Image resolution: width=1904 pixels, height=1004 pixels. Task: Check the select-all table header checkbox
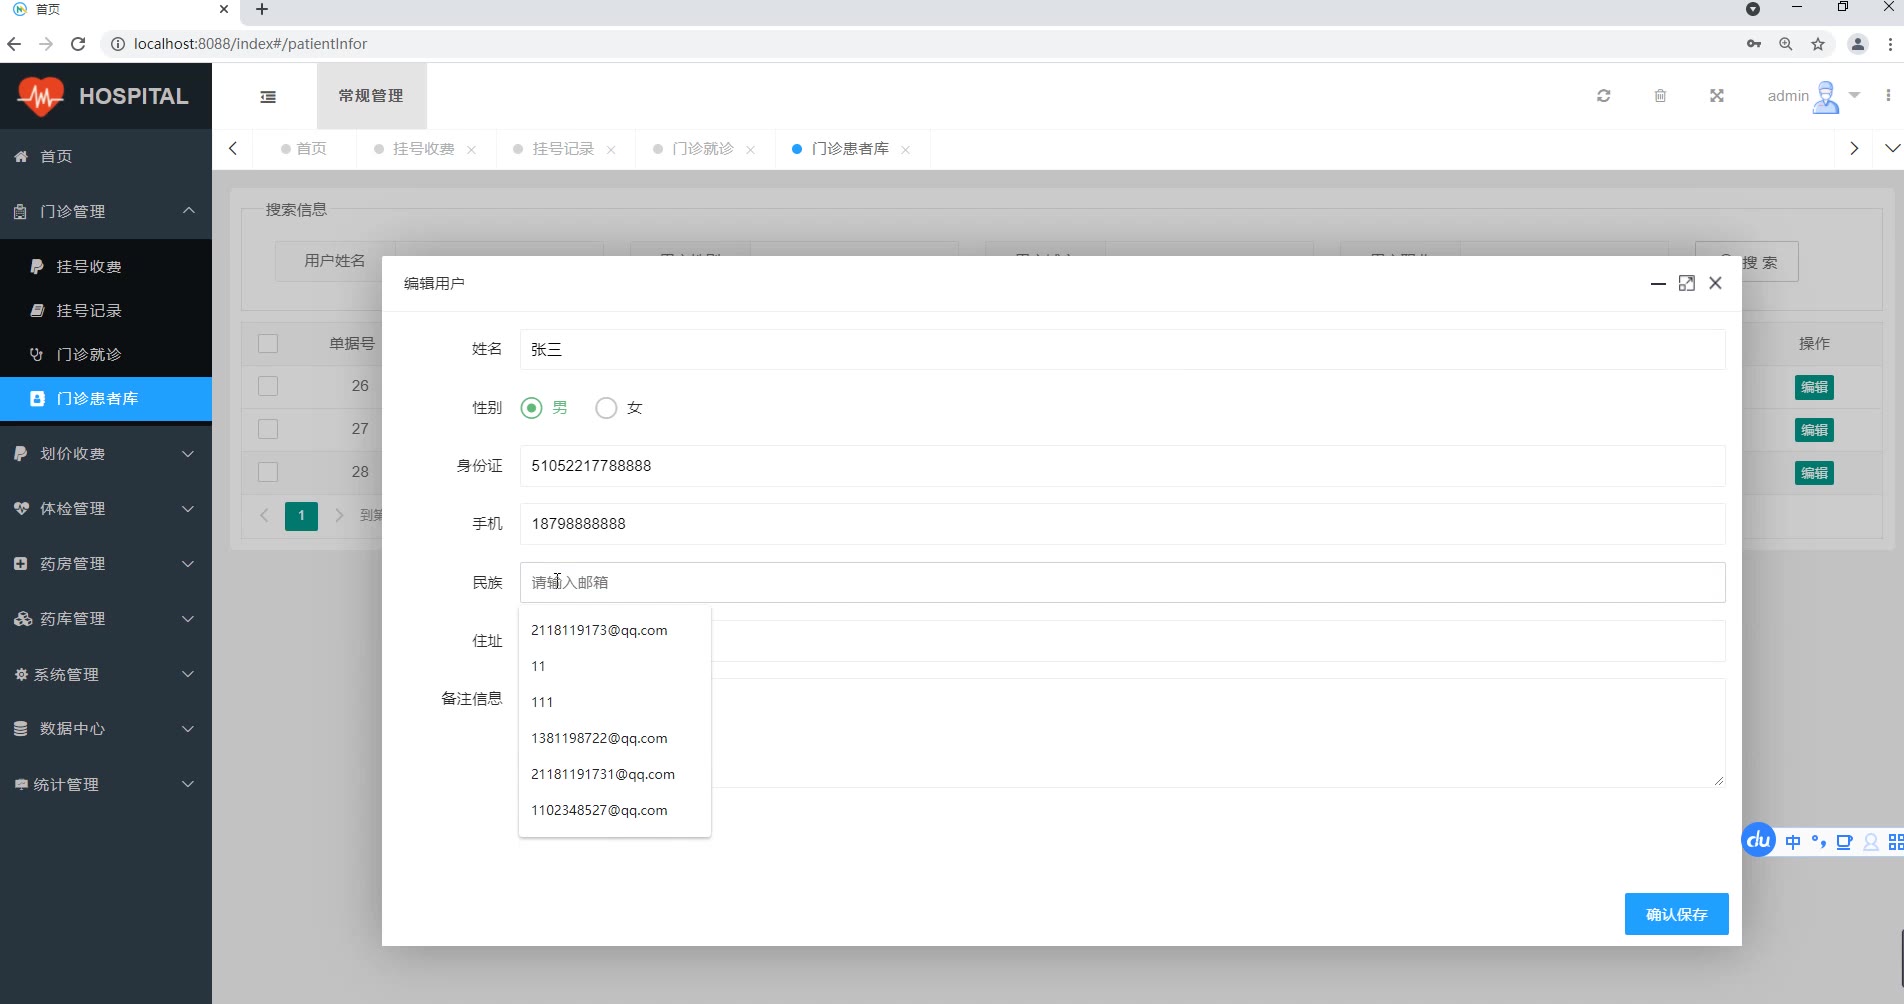tap(268, 344)
